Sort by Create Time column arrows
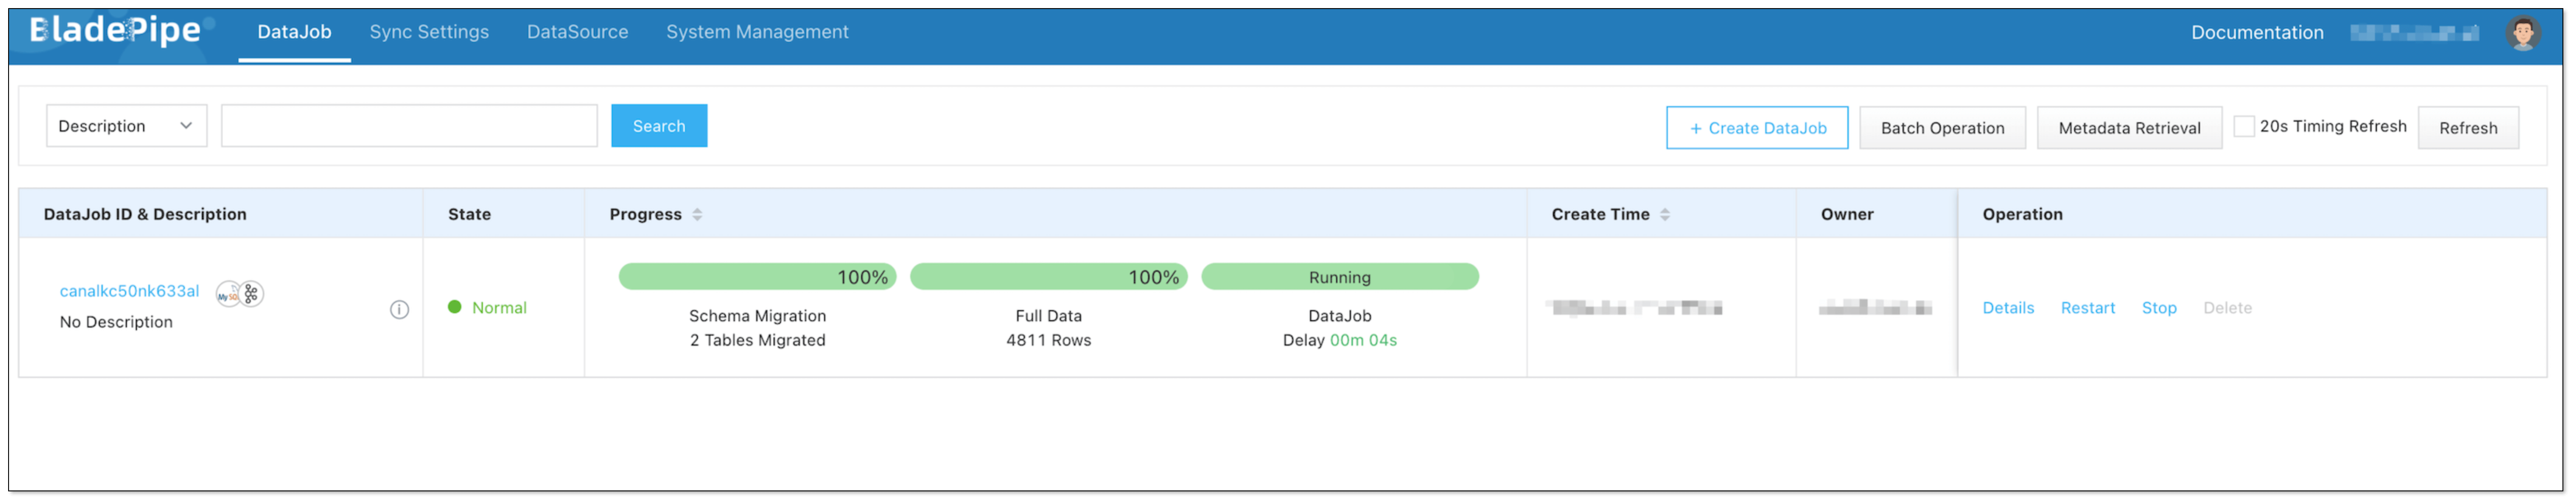Viewport: 2576px width, 504px height. pyautogui.click(x=1665, y=214)
